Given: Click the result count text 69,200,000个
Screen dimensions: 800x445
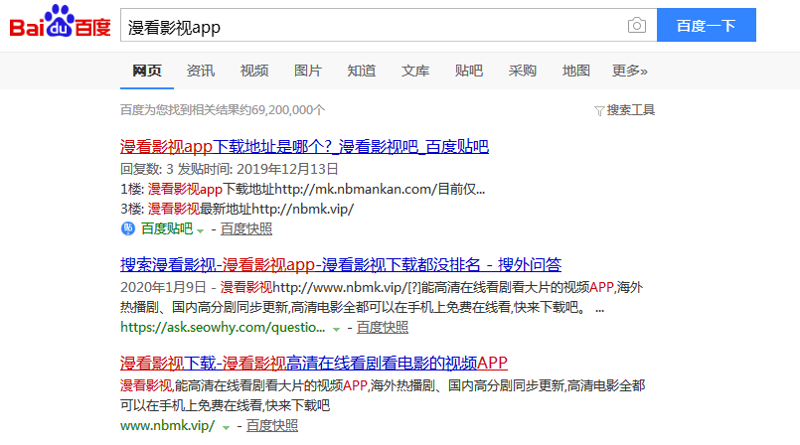Looking at the screenshot, I should (288, 110).
